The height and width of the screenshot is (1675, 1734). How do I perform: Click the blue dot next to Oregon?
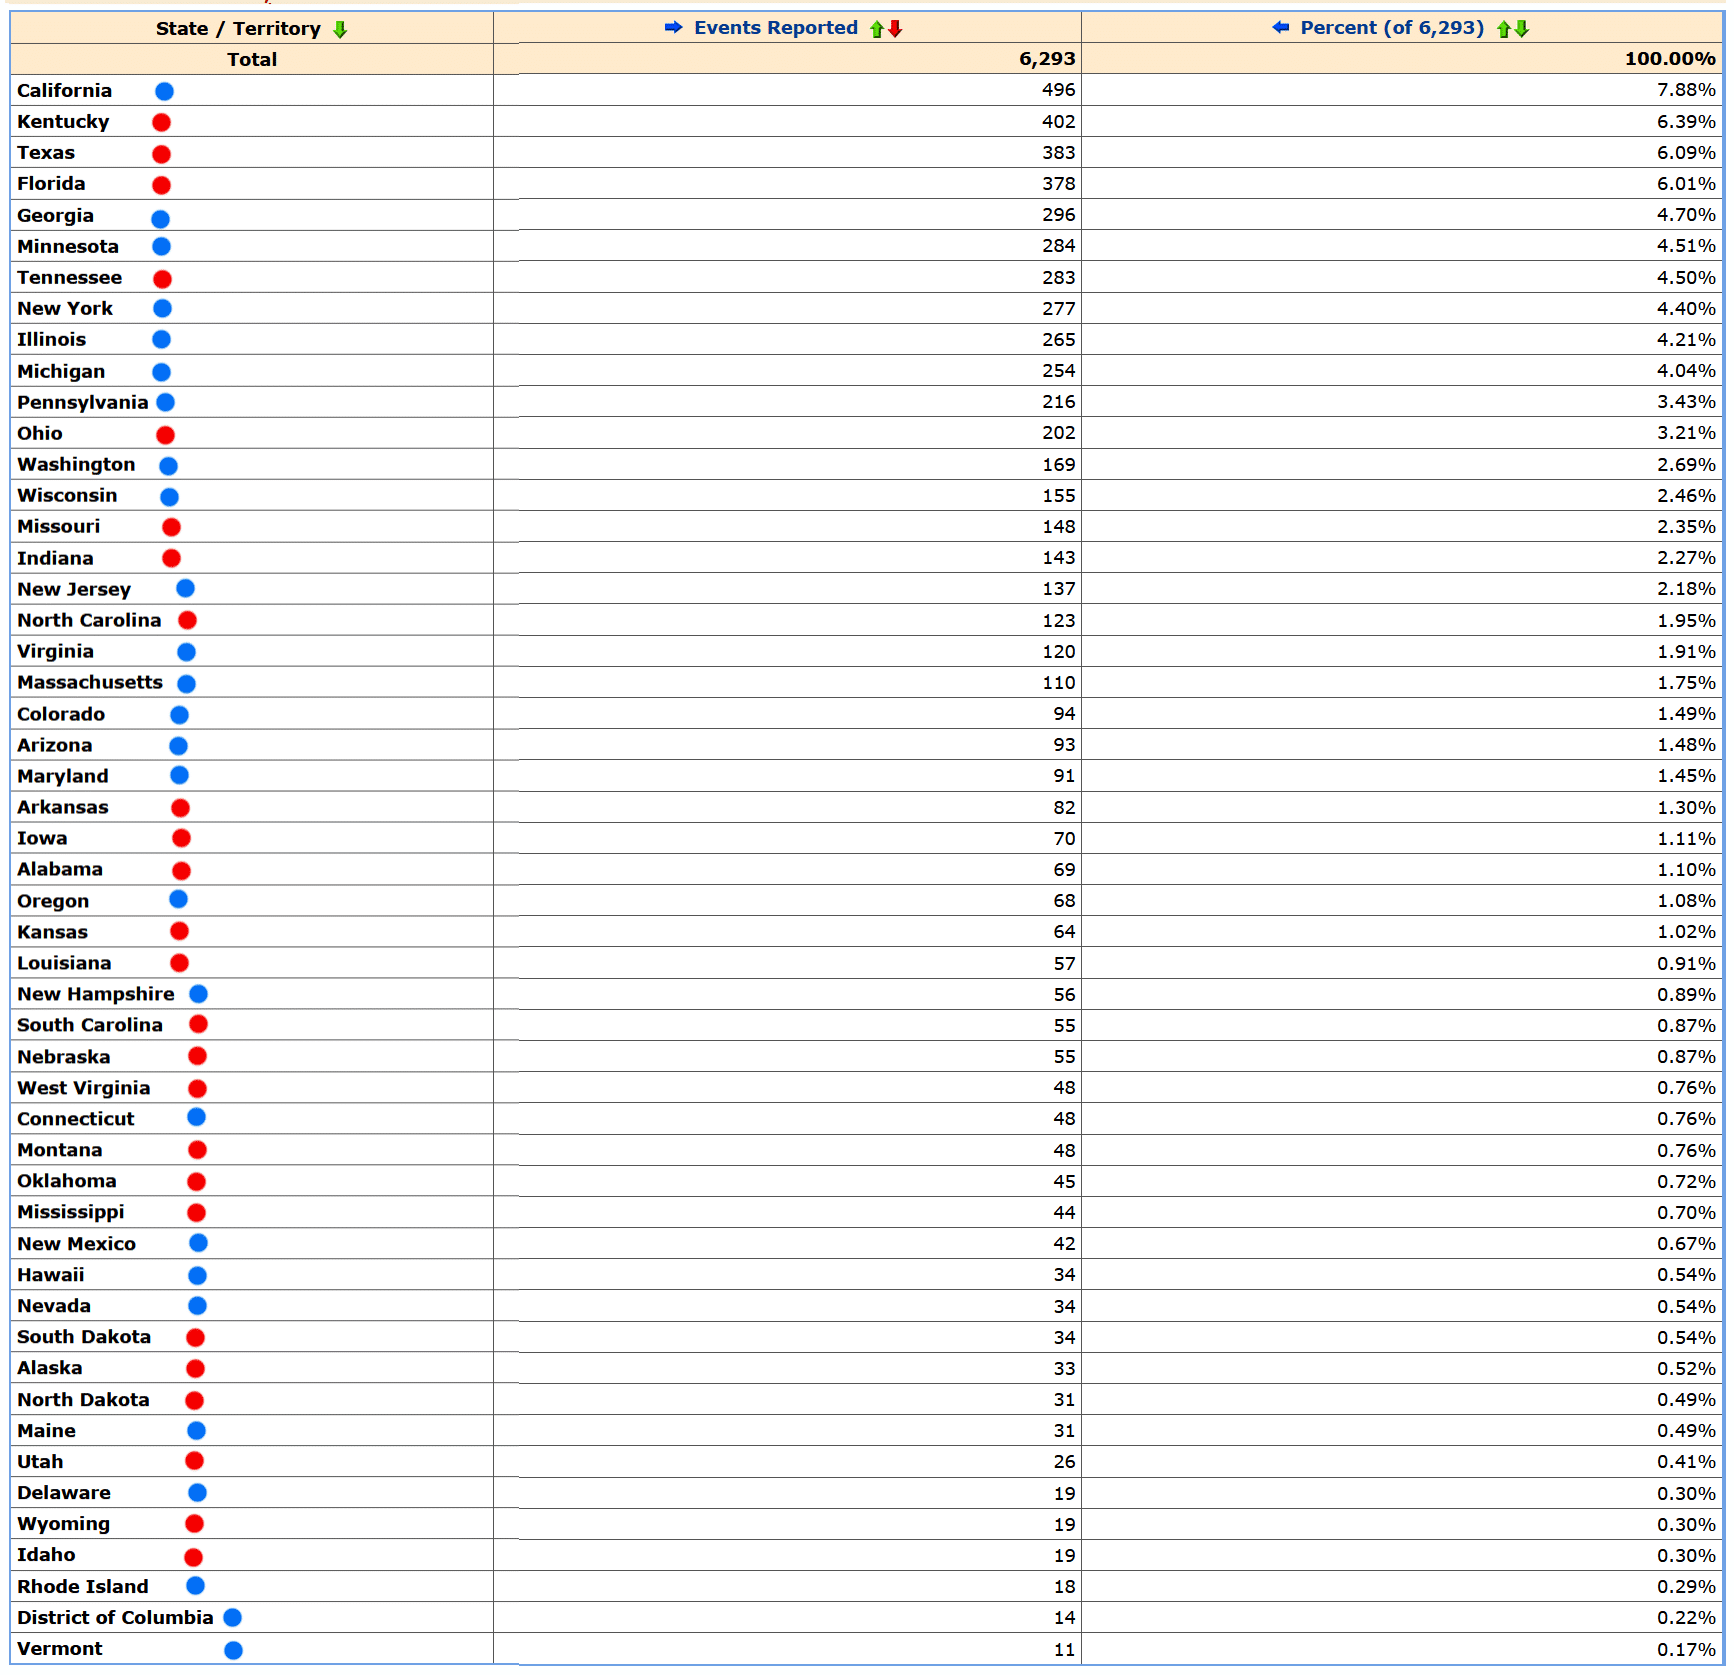point(179,899)
